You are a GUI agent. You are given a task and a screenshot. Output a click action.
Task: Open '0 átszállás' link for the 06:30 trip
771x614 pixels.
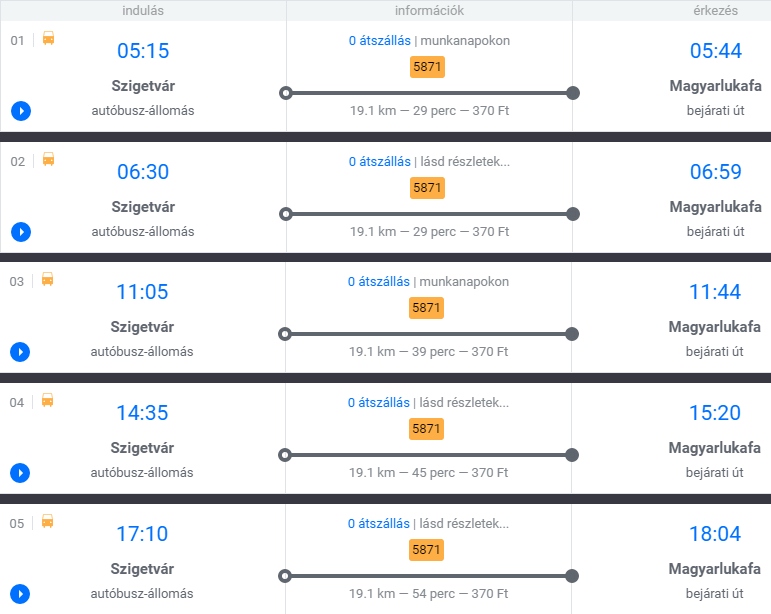[x=379, y=161]
